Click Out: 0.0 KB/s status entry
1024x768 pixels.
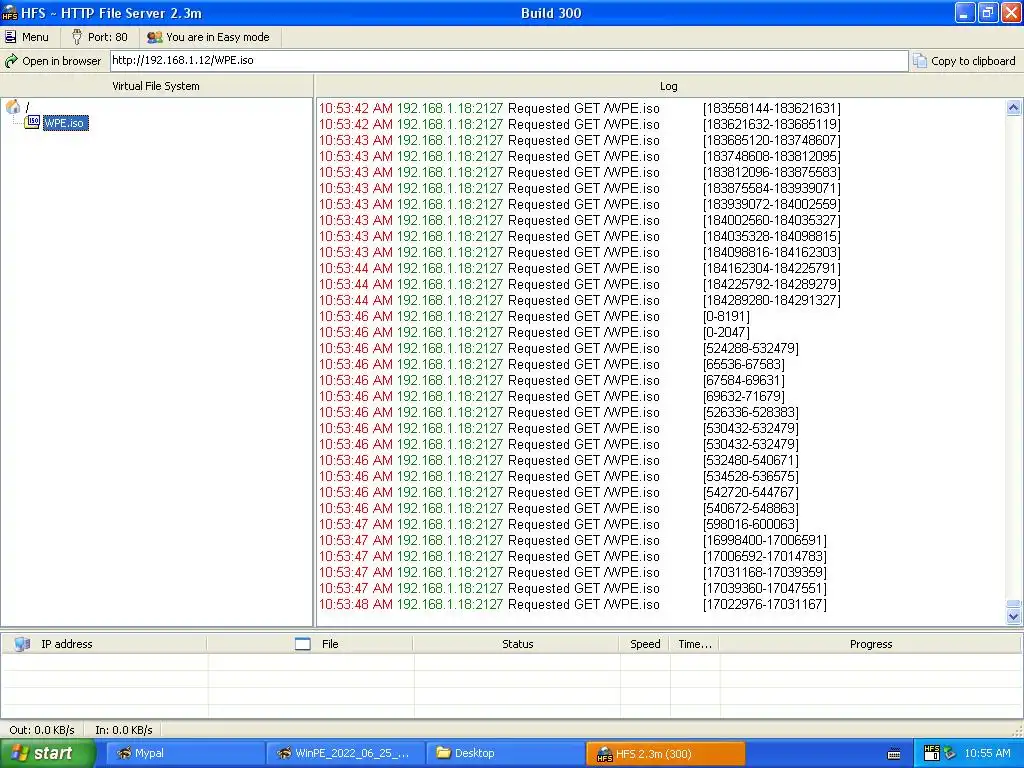[42, 729]
